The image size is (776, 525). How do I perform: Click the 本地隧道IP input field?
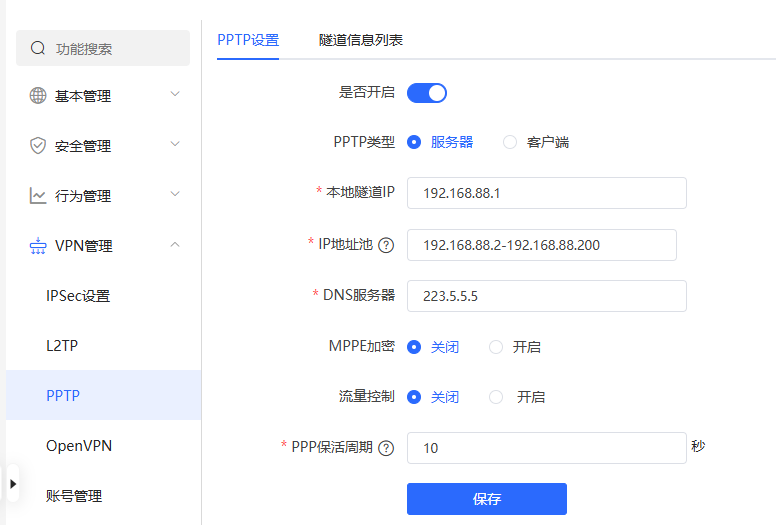coord(546,193)
